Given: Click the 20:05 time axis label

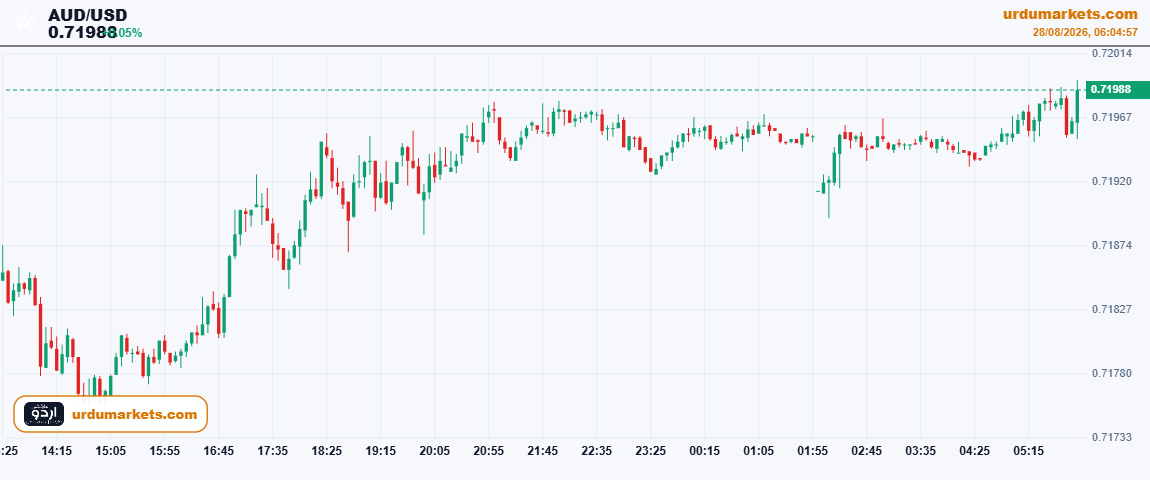Looking at the screenshot, I should click(x=434, y=451).
